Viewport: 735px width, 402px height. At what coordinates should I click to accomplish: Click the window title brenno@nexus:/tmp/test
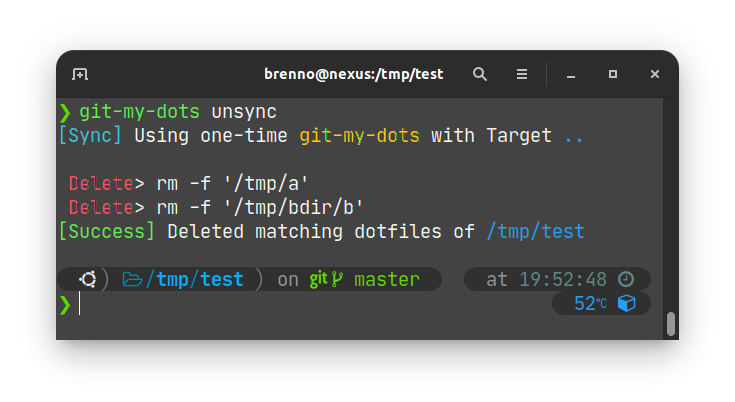353,74
